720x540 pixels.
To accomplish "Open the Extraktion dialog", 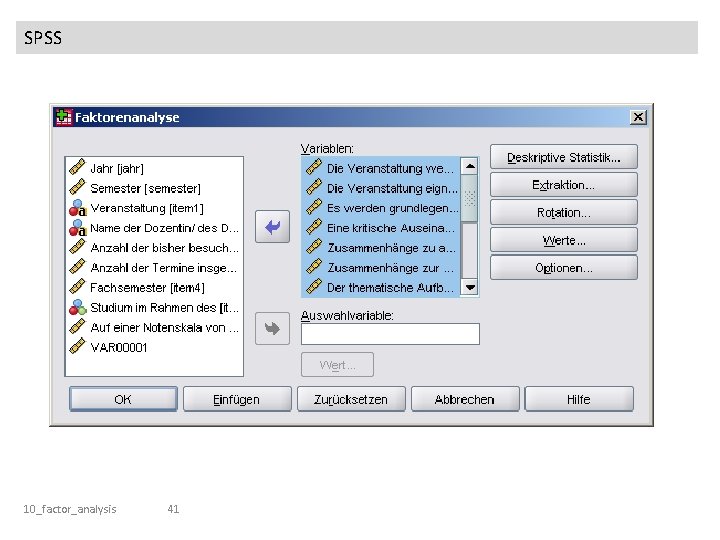I will (563, 185).
